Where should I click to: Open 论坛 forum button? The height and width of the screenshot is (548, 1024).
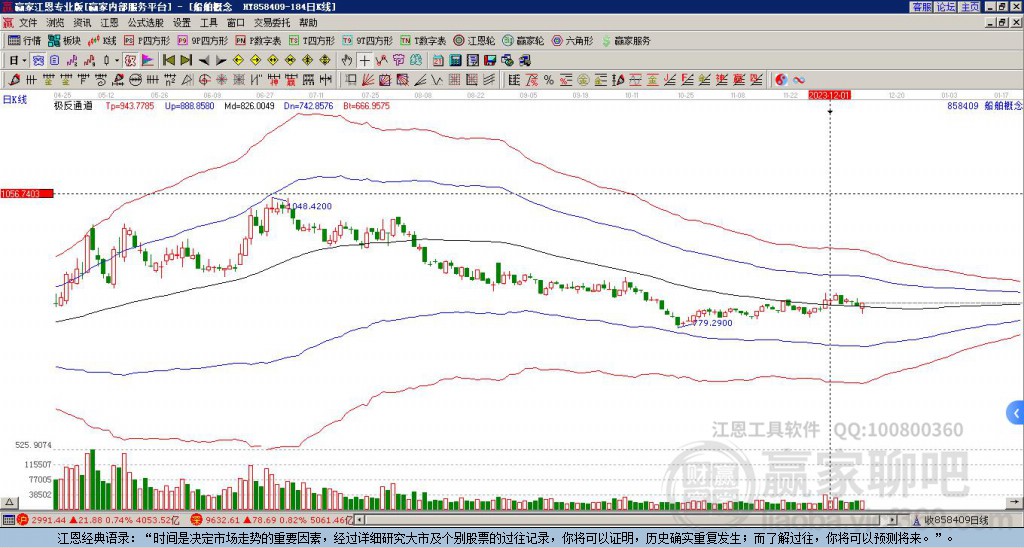[945, 7]
